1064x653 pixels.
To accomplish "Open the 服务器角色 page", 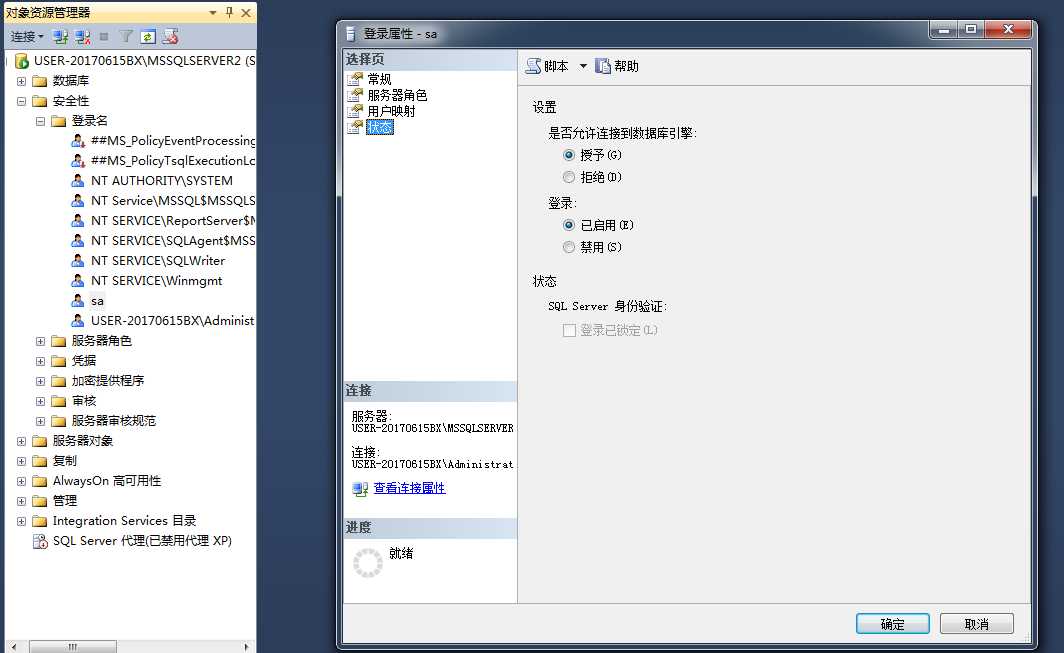I will [397, 95].
